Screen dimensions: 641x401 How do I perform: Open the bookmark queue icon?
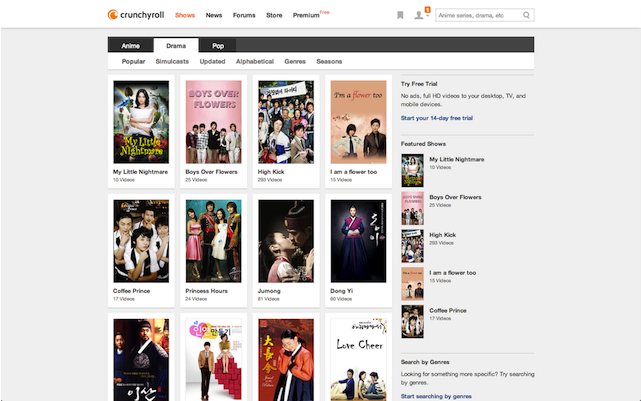(400, 15)
